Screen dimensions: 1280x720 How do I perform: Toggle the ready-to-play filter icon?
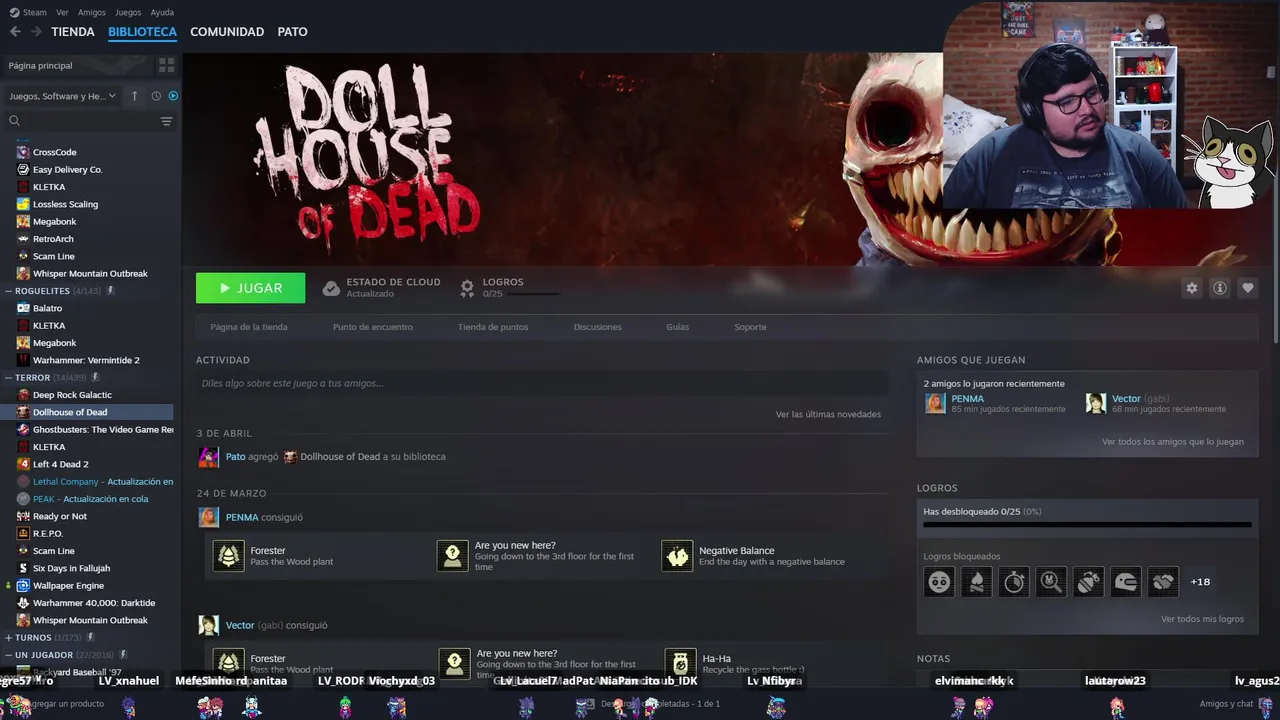[173, 96]
